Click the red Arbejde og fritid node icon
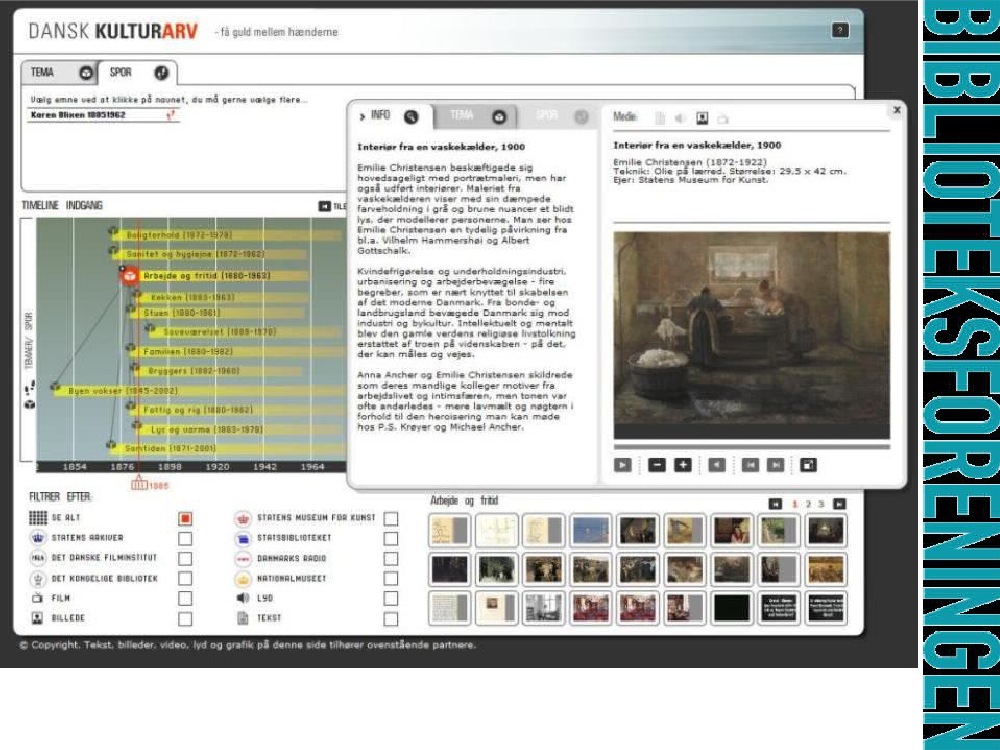 pos(130,276)
